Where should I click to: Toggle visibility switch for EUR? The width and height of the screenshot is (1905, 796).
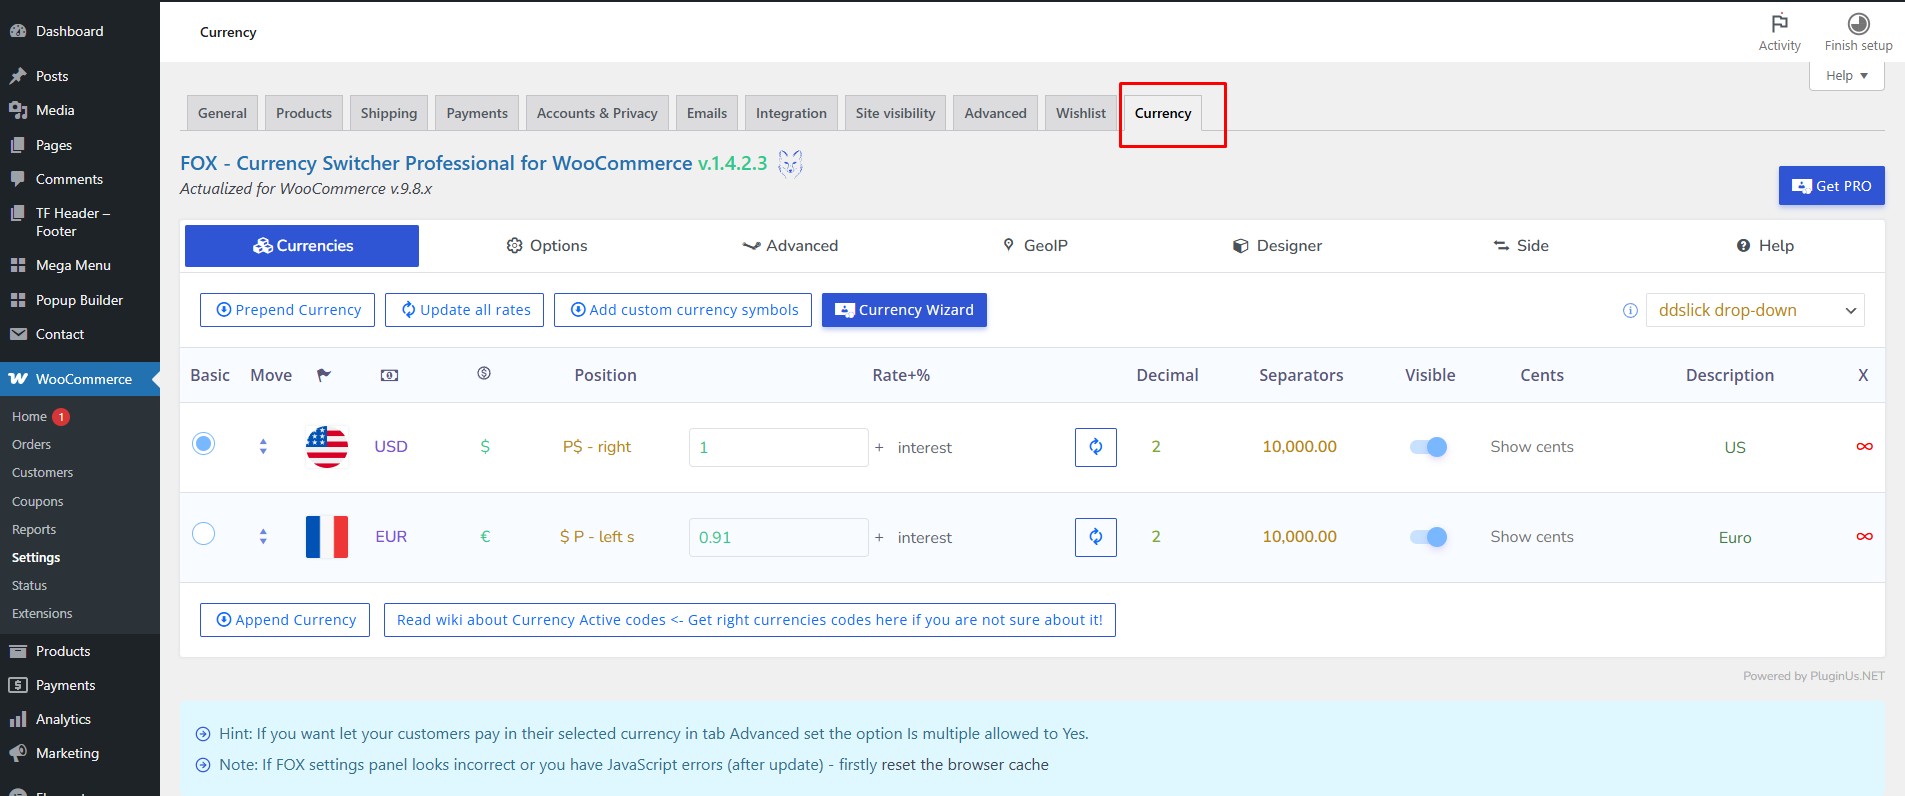[x=1429, y=537]
